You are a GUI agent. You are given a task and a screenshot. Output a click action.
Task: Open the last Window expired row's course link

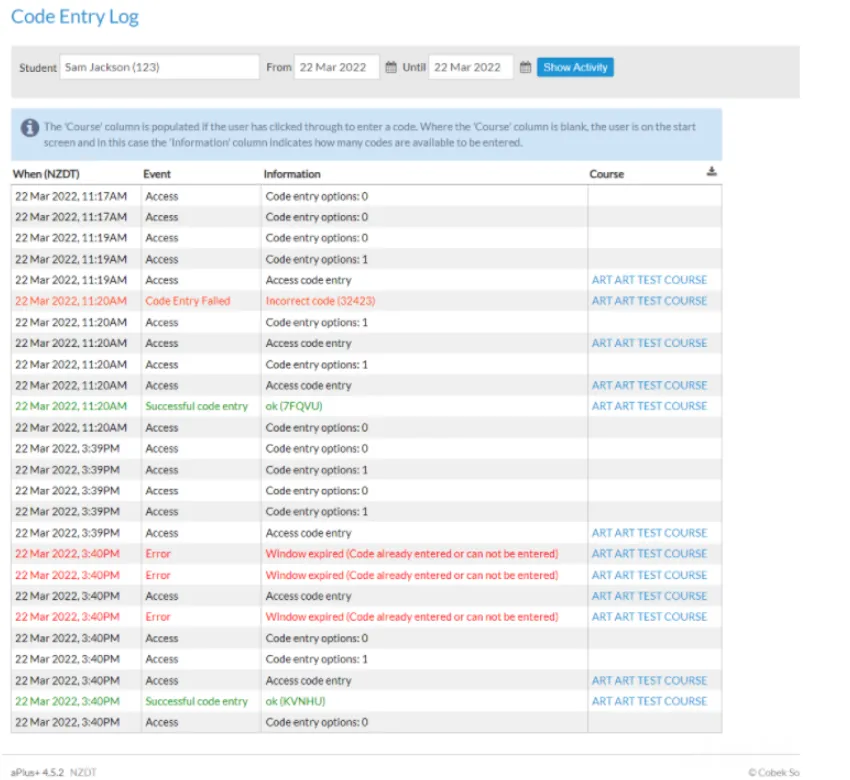coord(649,617)
